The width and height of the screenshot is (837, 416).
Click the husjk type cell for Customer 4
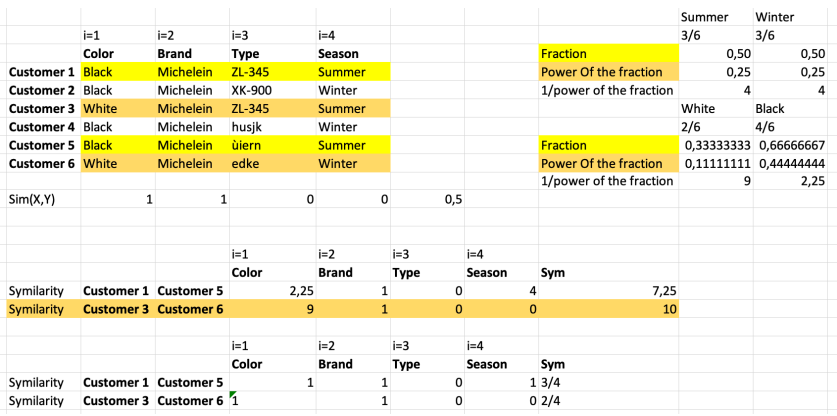tap(272, 127)
